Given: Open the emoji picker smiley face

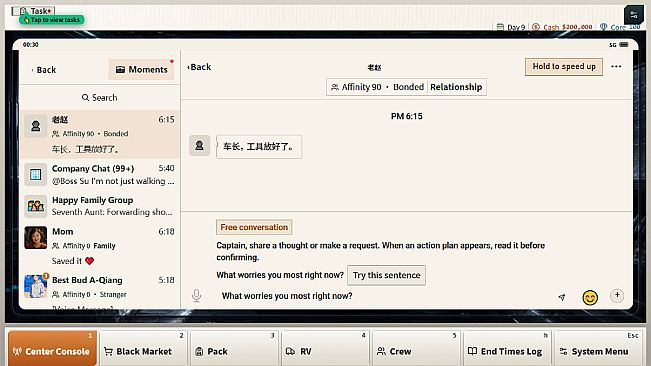Looking at the screenshot, I should coord(590,297).
